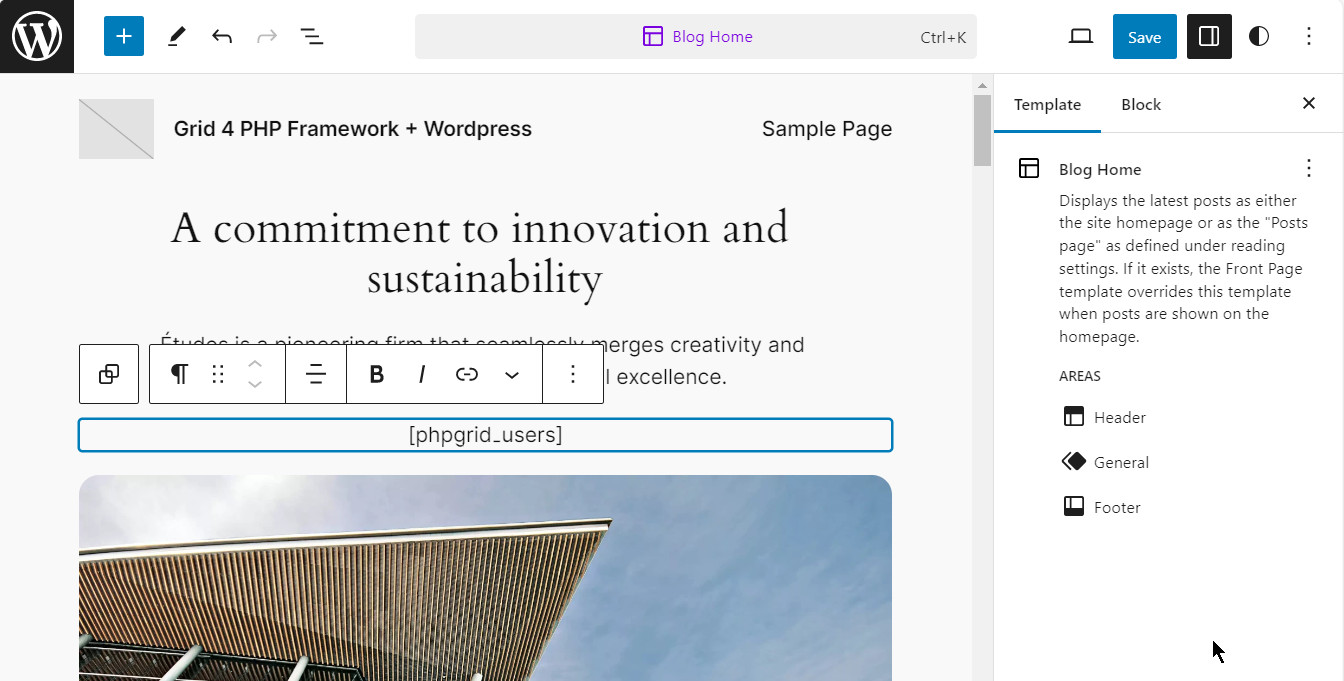This screenshot has width=1344, height=681.
Task: Select the pencil Tools icon
Action: point(176,37)
